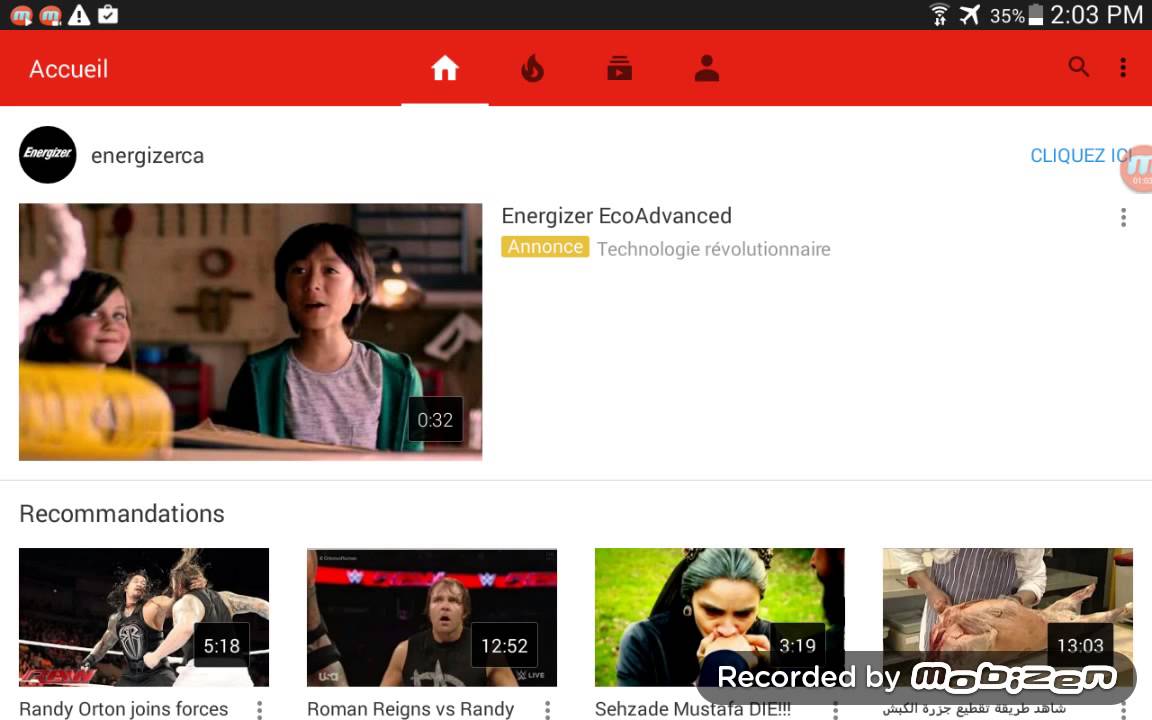Open the Energizer channel avatar

pos(48,154)
